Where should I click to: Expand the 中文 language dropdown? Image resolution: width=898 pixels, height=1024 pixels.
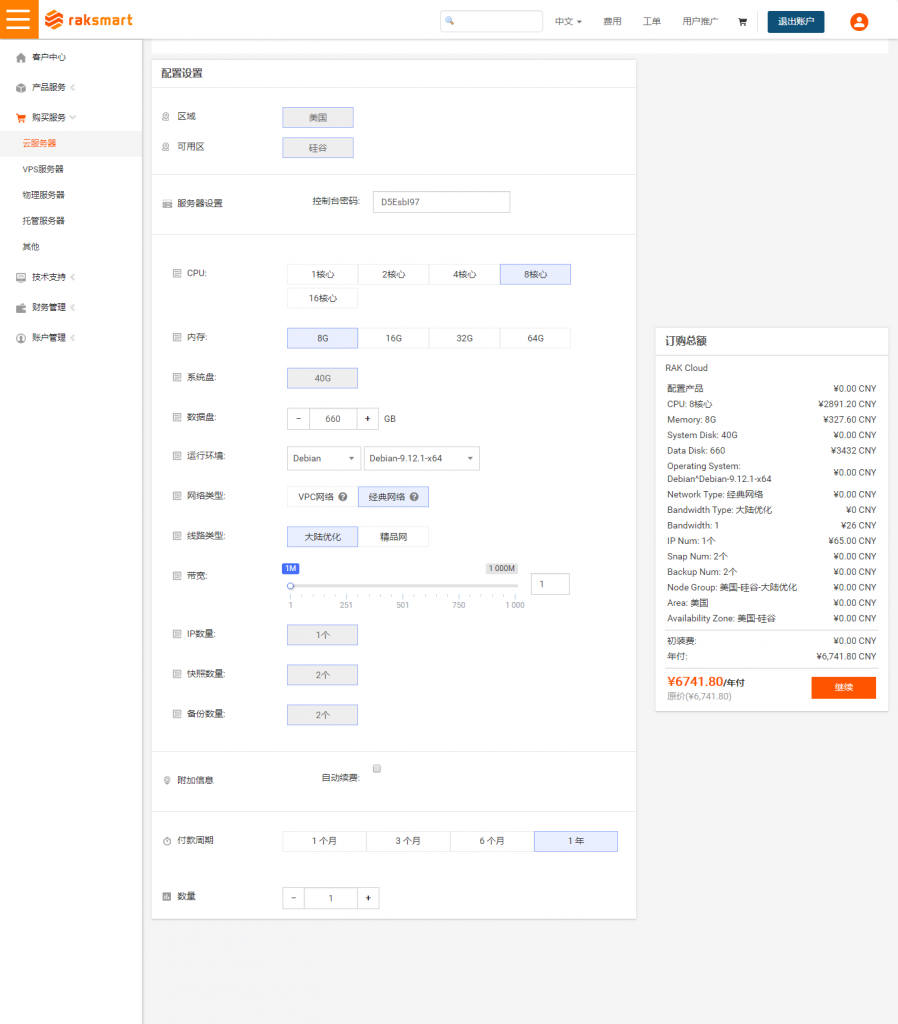pos(568,22)
